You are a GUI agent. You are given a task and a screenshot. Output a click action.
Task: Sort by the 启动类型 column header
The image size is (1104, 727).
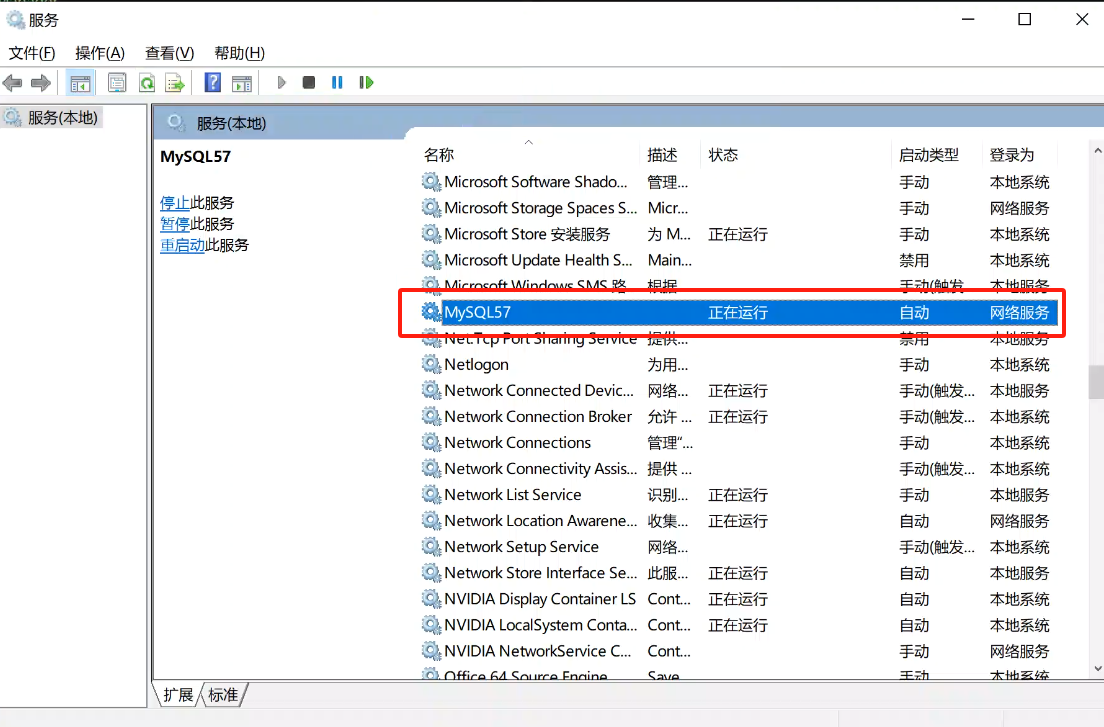[936, 155]
